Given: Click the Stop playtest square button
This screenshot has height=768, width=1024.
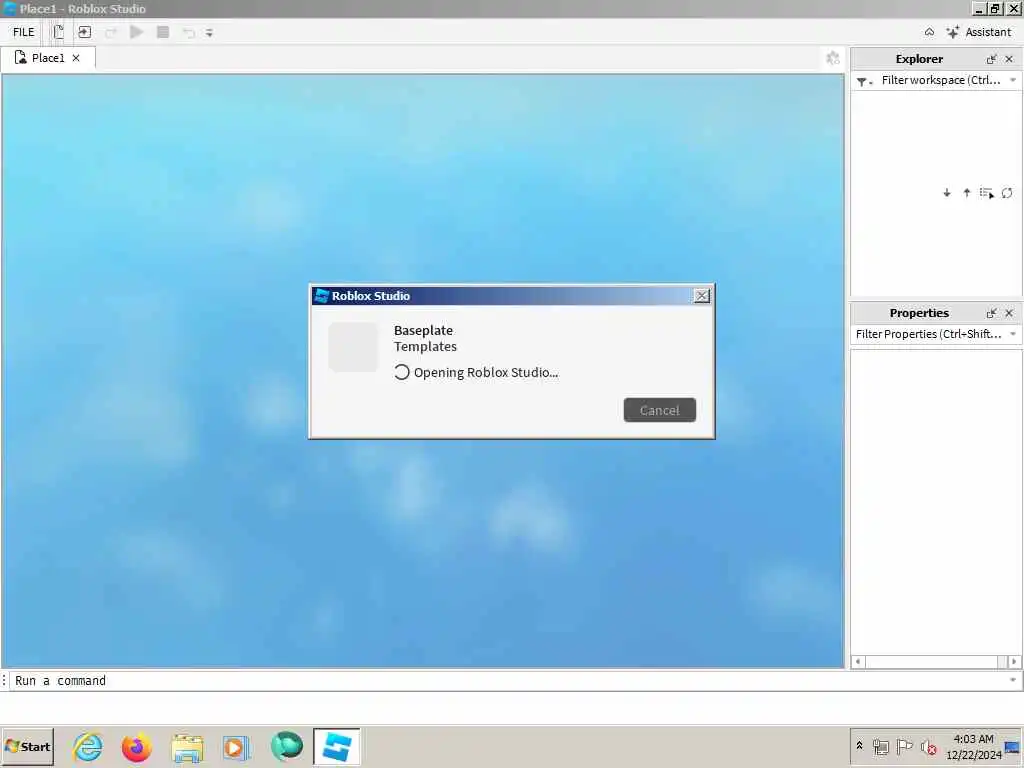Looking at the screenshot, I should click(163, 32).
